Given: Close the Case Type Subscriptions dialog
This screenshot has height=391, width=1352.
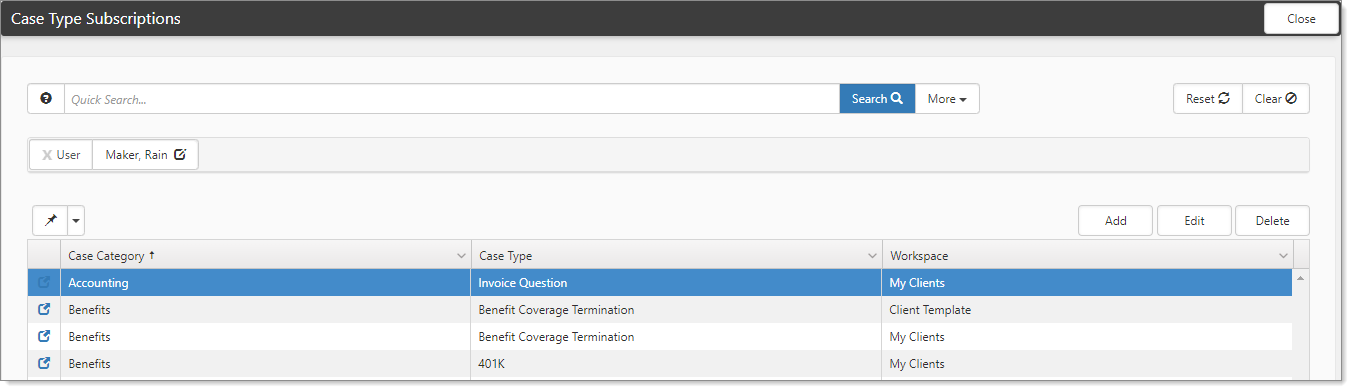Looking at the screenshot, I should click(x=1302, y=19).
